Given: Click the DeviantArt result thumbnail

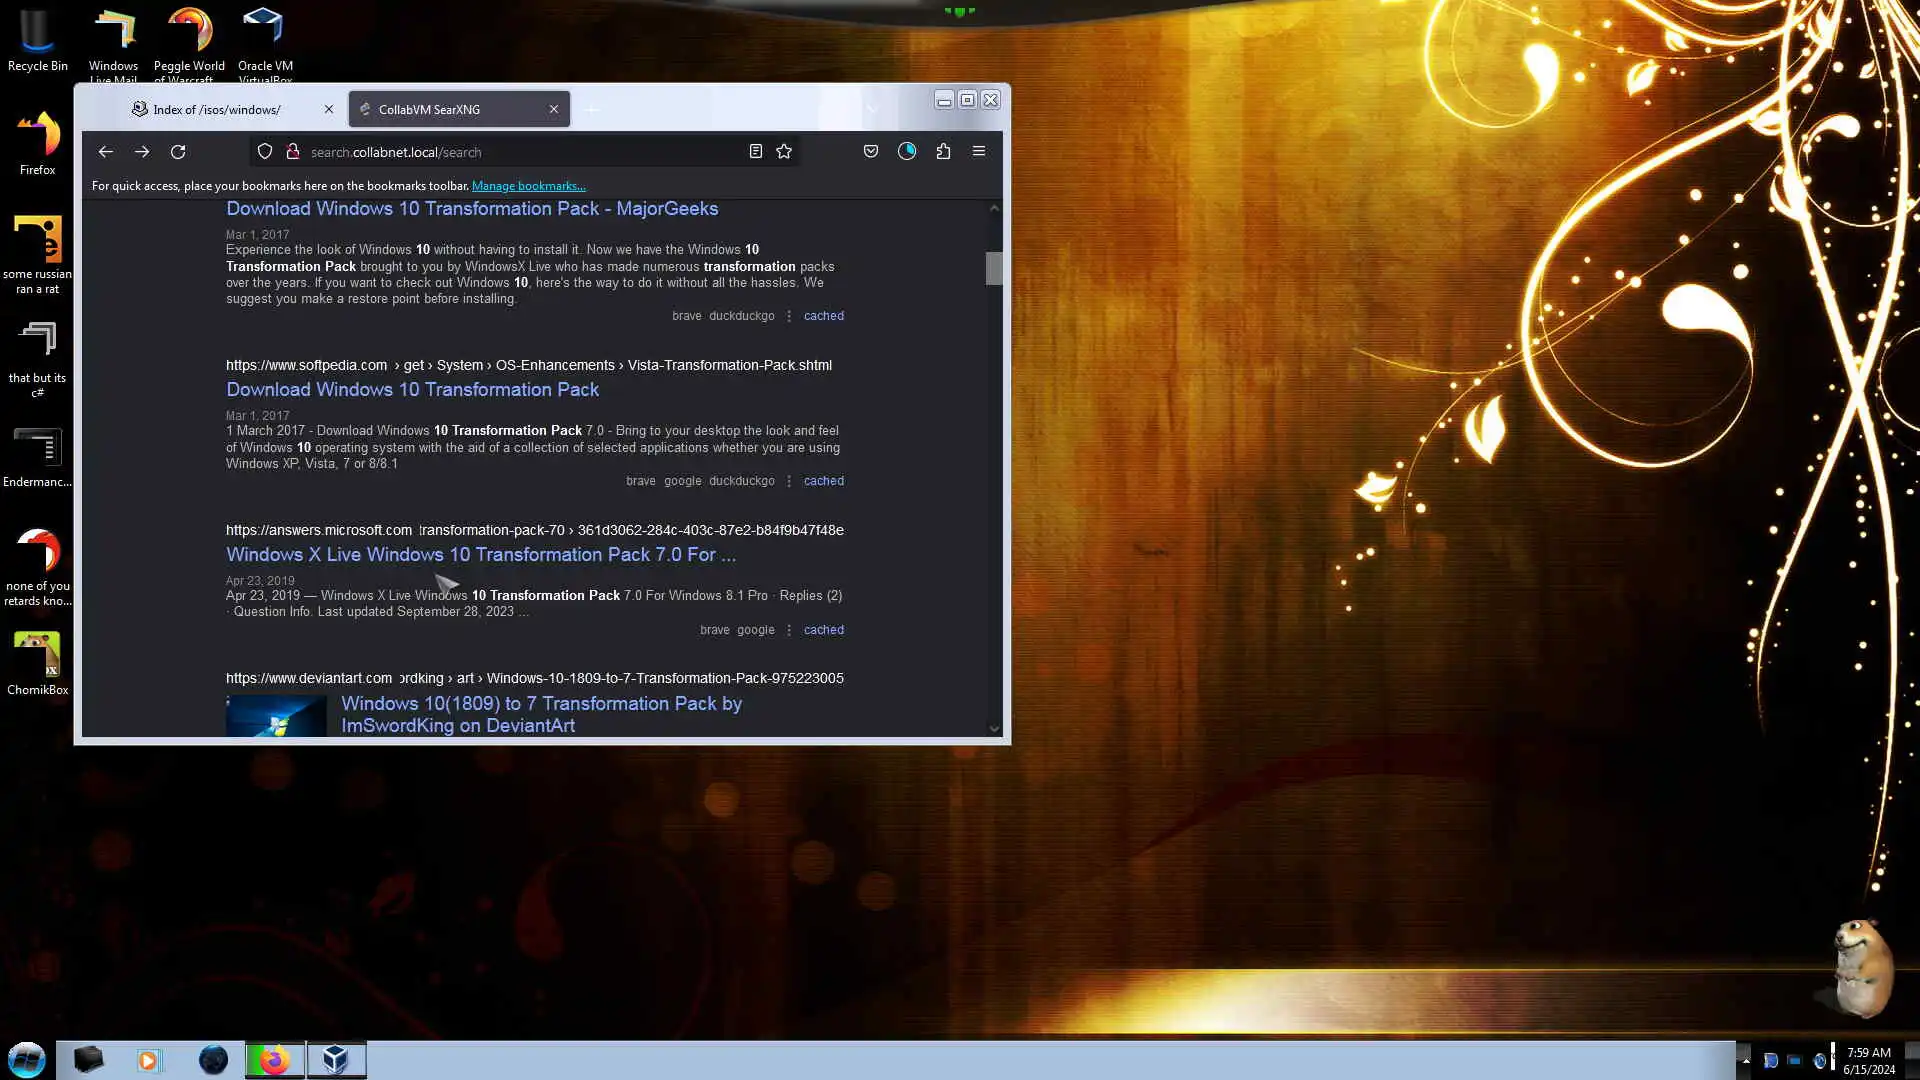Looking at the screenshot, I should pos(276,716).
